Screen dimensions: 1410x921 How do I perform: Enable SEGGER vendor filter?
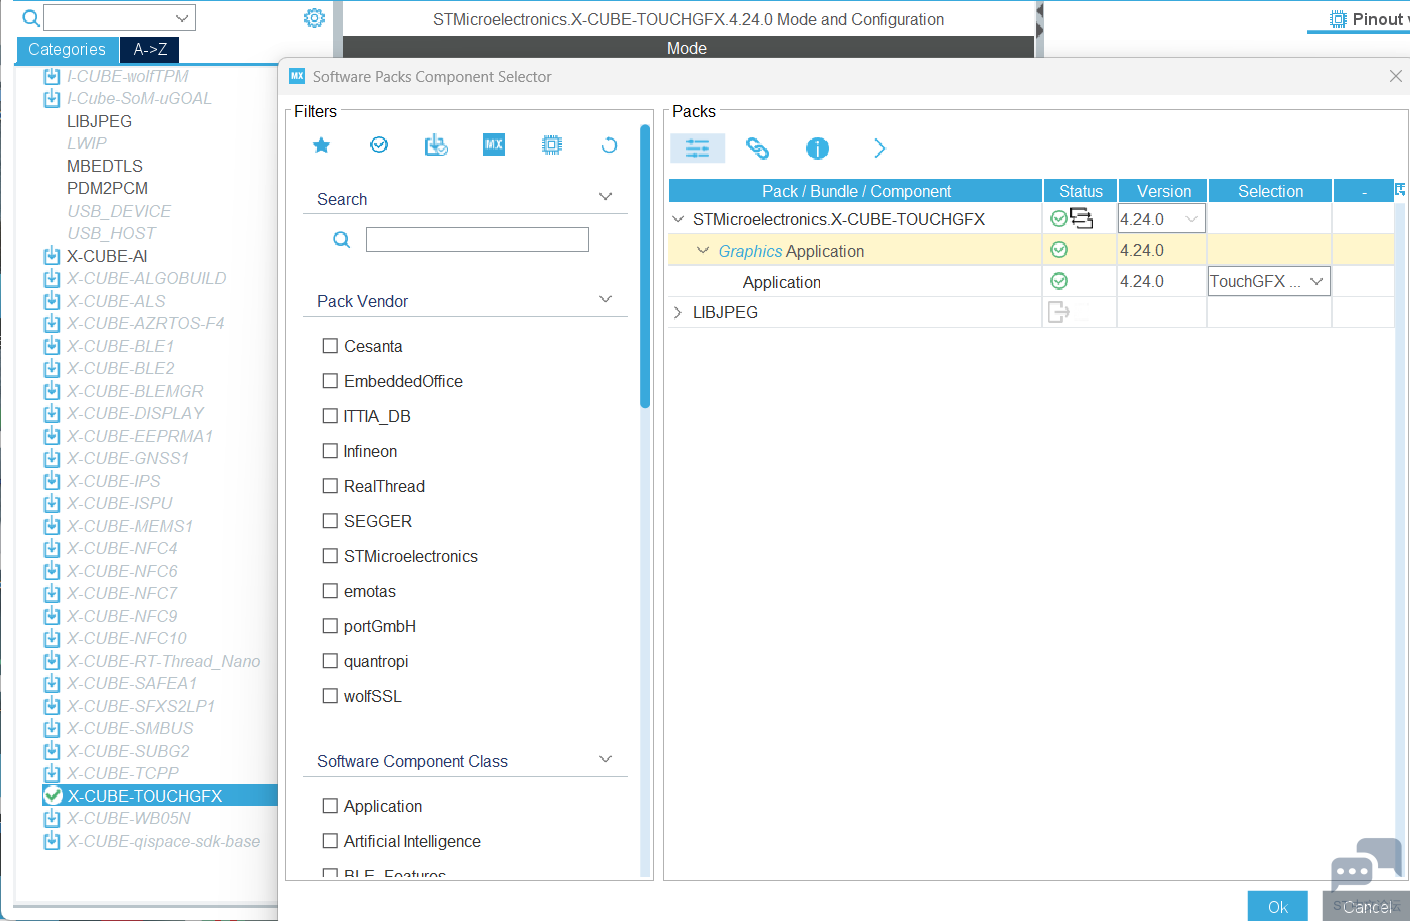click(x=330, y=521)
